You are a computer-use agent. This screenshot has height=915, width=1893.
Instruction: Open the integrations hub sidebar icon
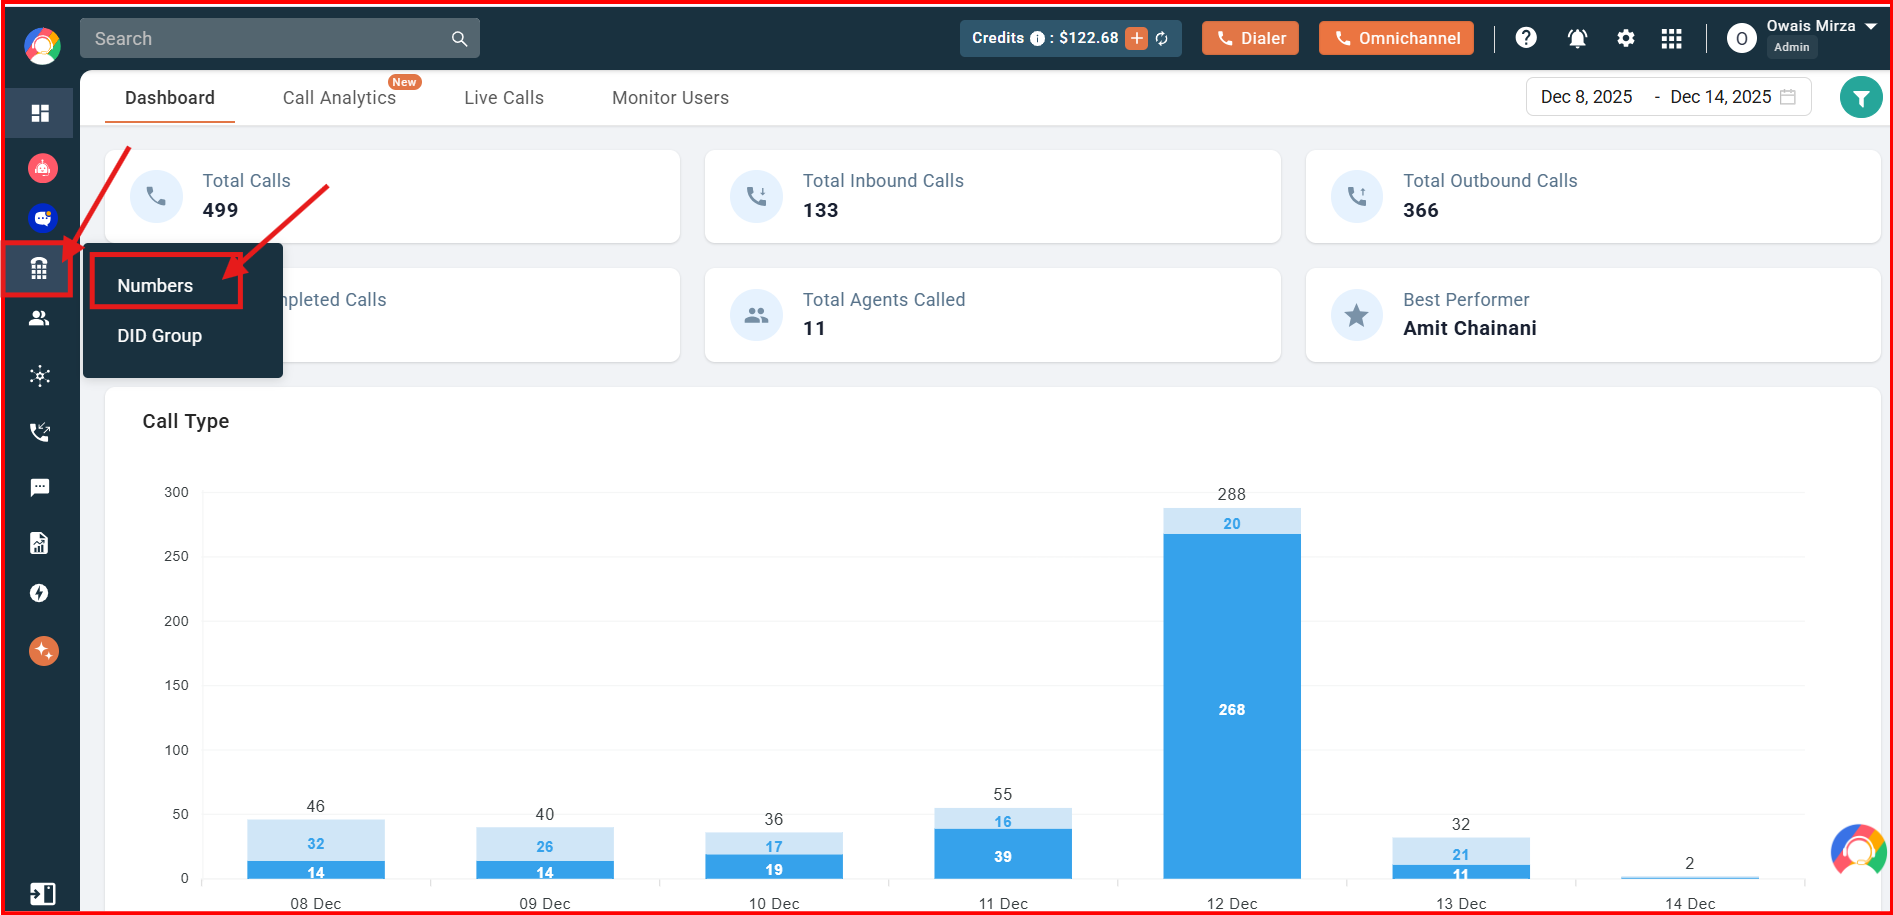(x=40, y=376)
